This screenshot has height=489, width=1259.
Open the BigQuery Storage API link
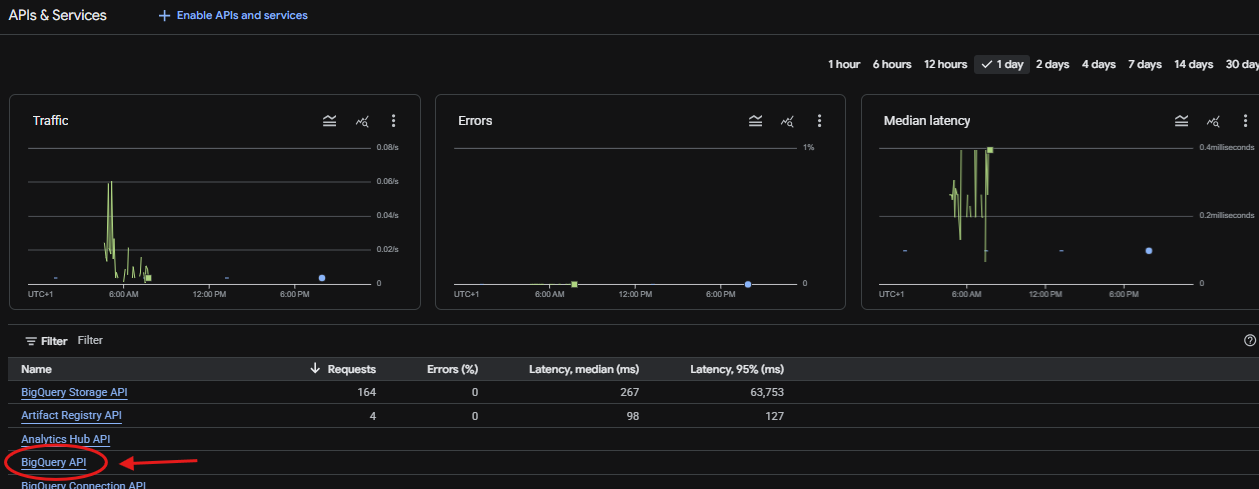pyautogui.click(x=74, y=392)
